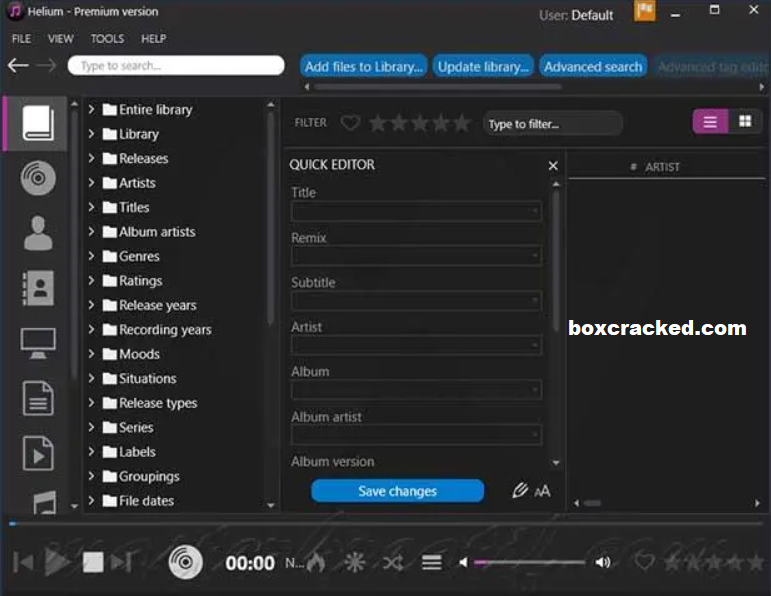Screen dimensions: 771x596
Task: Open the albums disc icon in sidebar
Action: [38, 179]
